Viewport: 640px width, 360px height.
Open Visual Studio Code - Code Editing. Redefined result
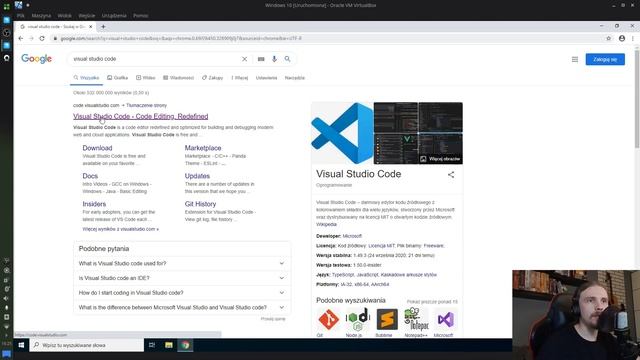[140, 116]
